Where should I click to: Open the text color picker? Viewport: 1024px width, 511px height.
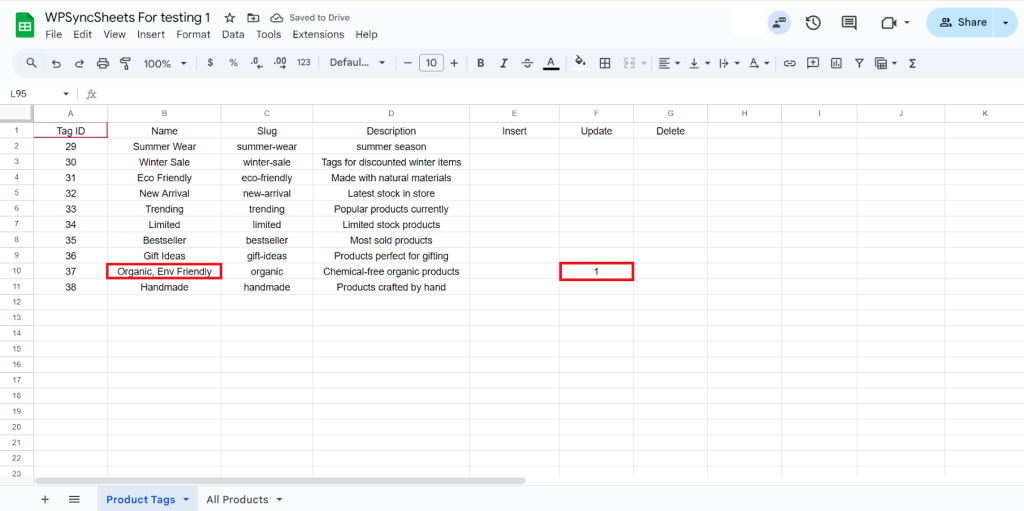551,63
